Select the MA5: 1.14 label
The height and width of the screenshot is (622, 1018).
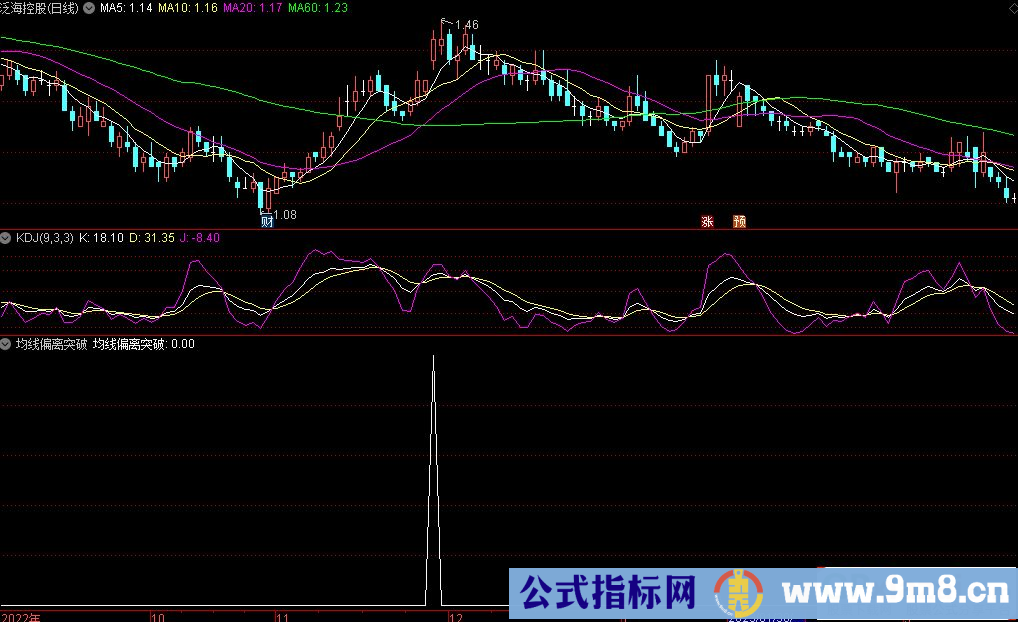click(x=126, y=8)
